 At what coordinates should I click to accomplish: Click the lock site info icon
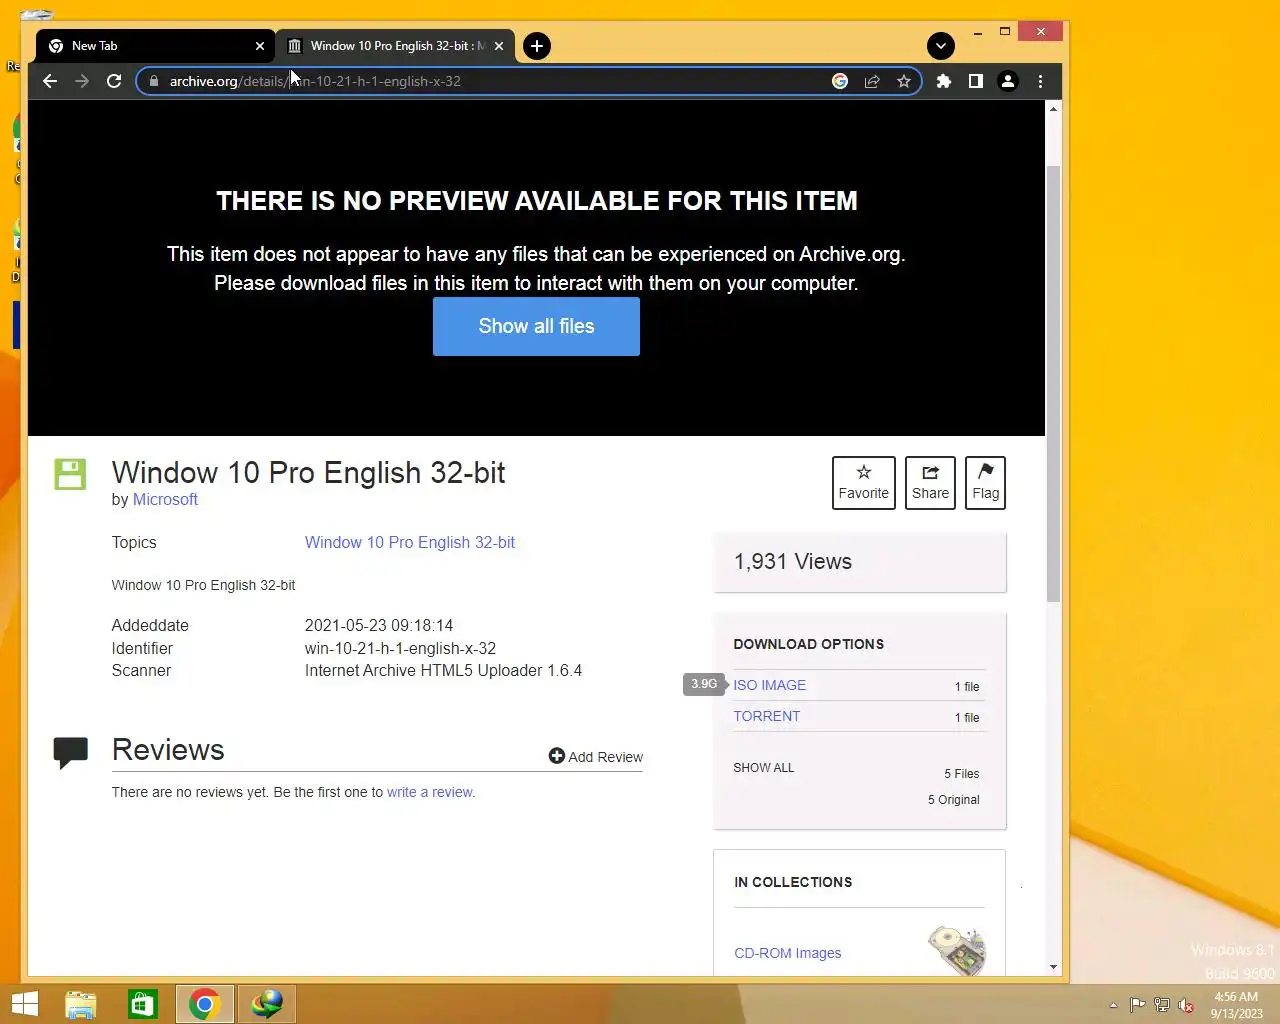click(x=153, y=81)
